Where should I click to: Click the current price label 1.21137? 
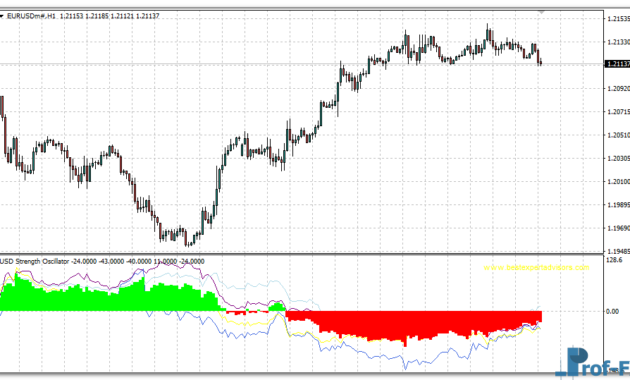[618, 64]
